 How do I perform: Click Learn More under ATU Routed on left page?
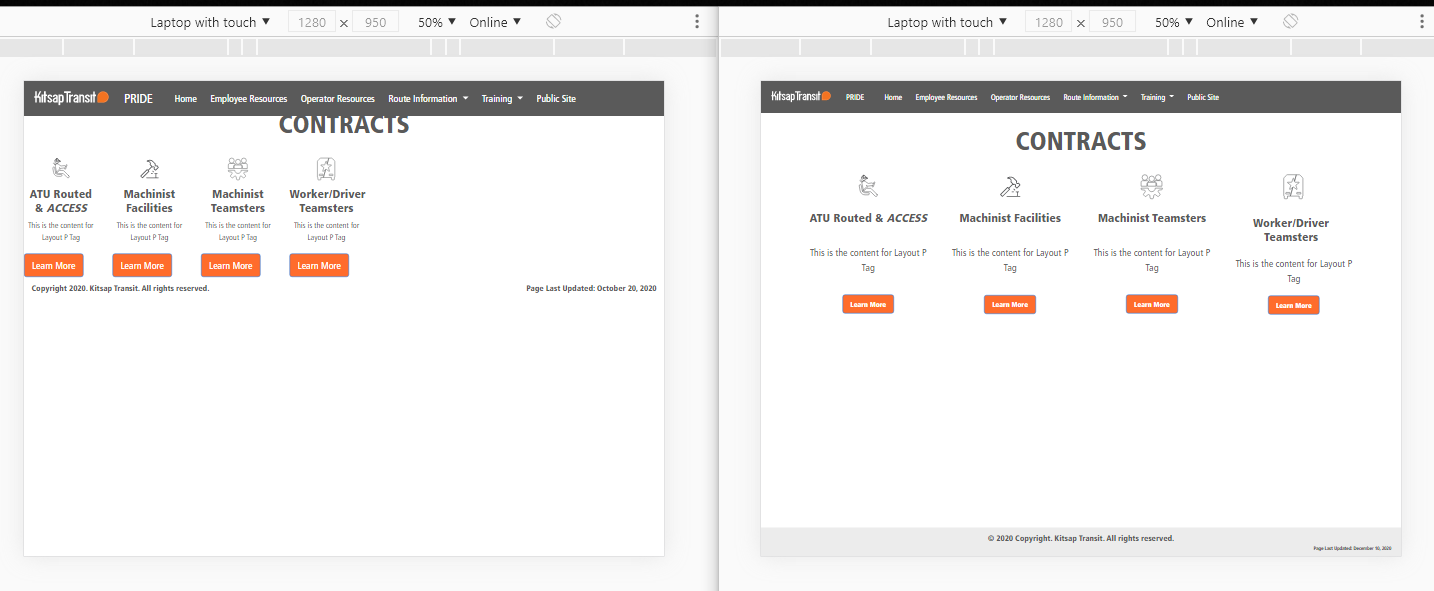54,266
